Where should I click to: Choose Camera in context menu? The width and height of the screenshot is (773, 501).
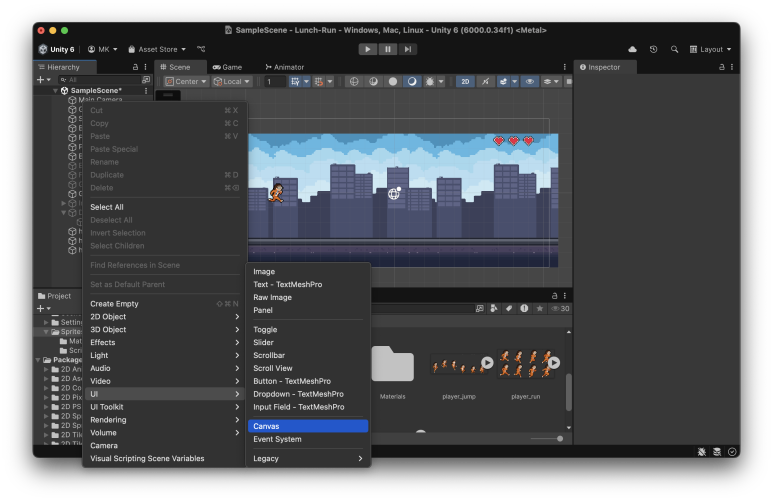165,445
